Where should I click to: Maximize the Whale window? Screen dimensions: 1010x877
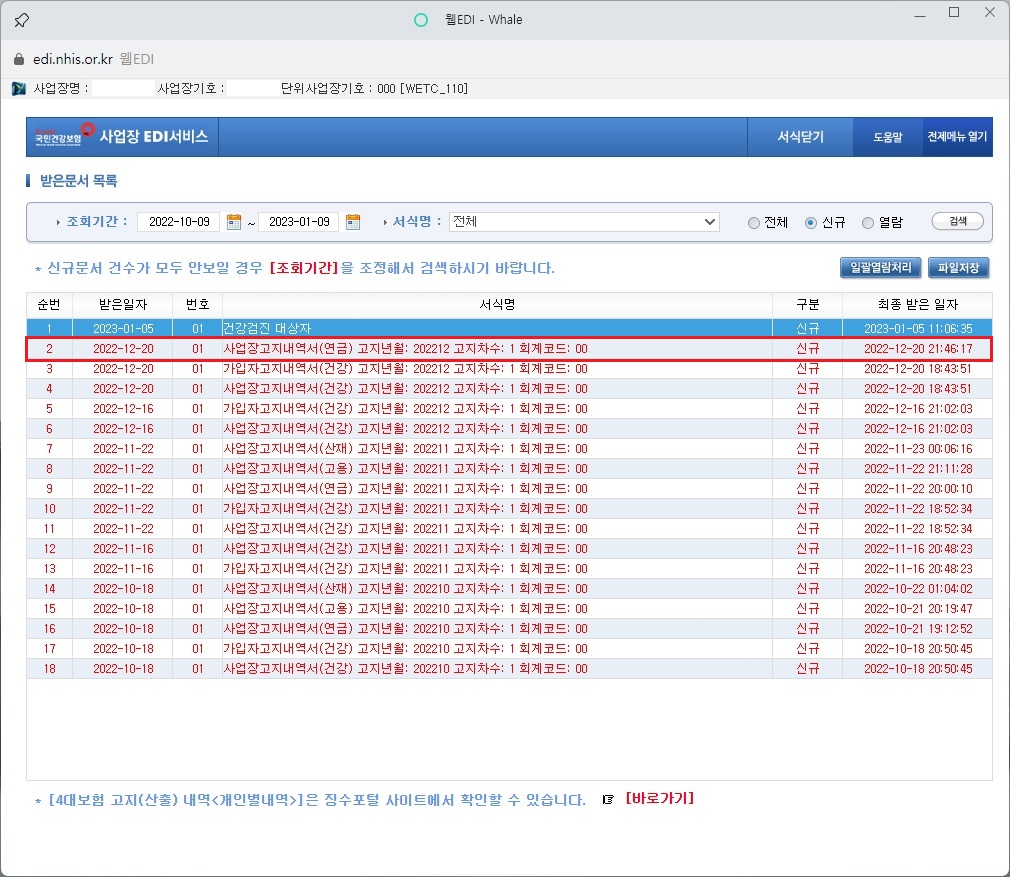[954, 13]
